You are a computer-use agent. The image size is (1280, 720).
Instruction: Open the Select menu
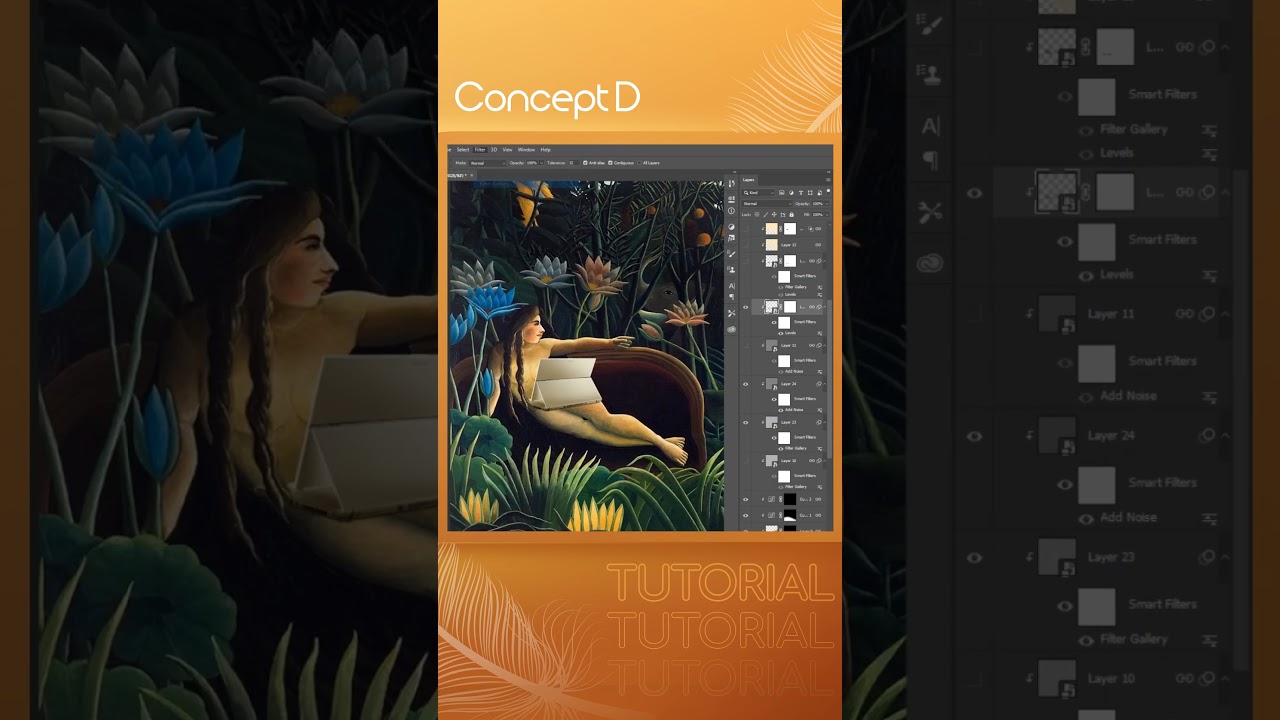(463, 150)
